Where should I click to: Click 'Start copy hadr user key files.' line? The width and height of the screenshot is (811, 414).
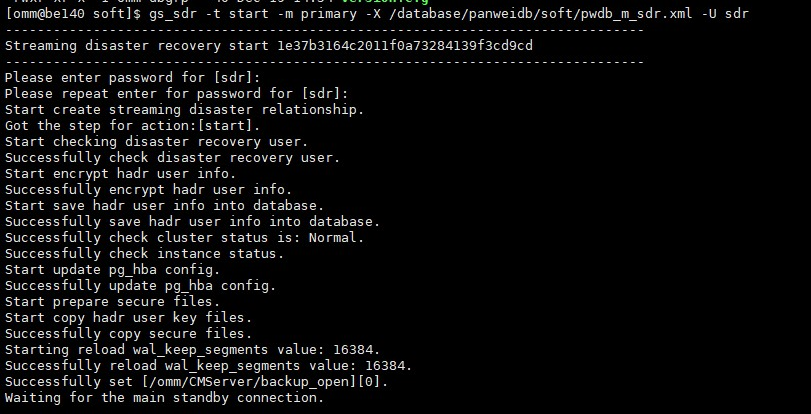pyautogui.click(x=129, y=318)
